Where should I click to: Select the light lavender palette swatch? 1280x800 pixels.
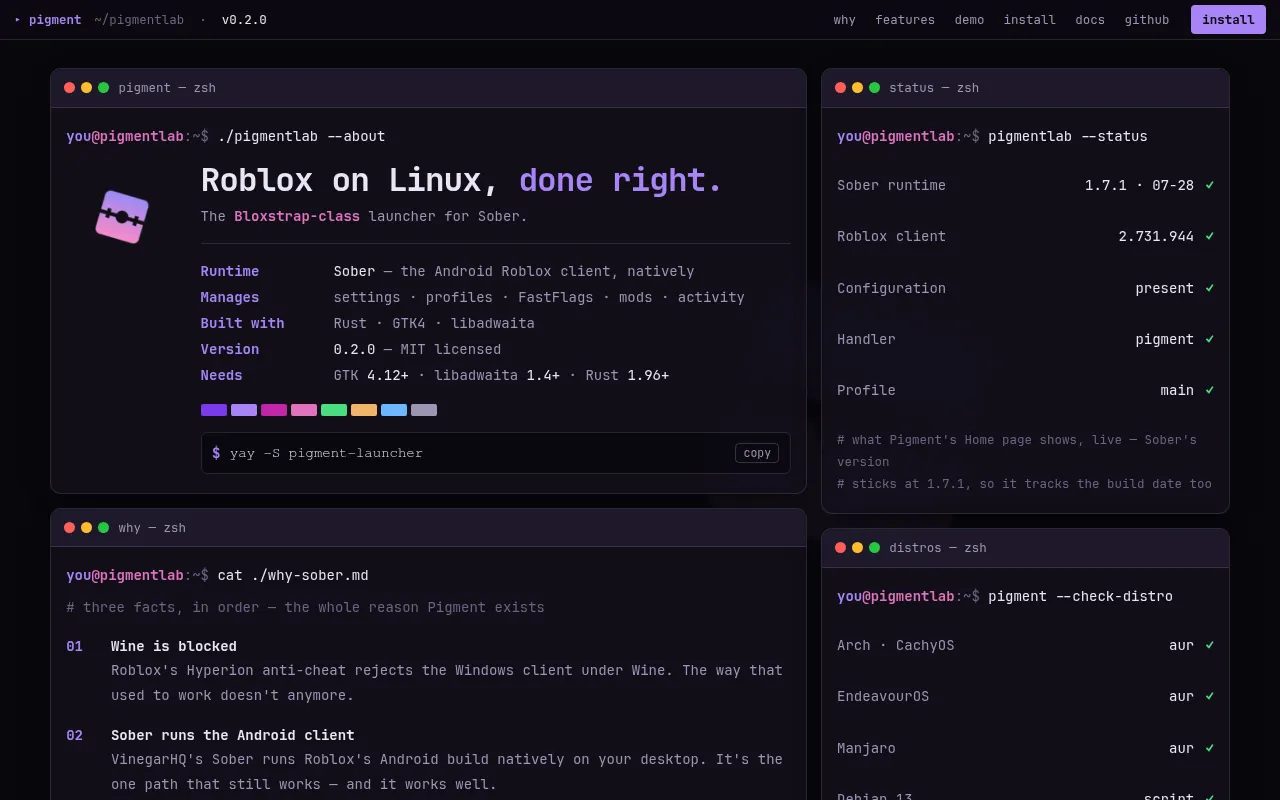pyautogui.click(x=244, y=410)
